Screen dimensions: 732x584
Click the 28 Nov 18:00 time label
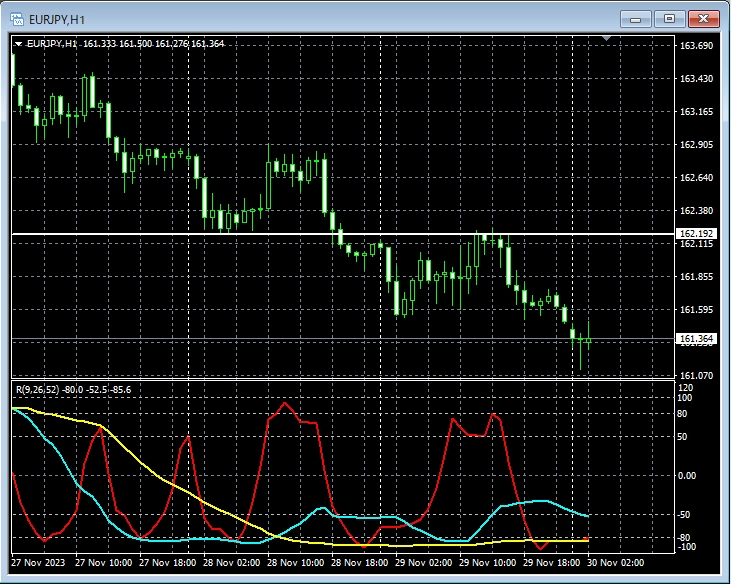click(358, 563)
